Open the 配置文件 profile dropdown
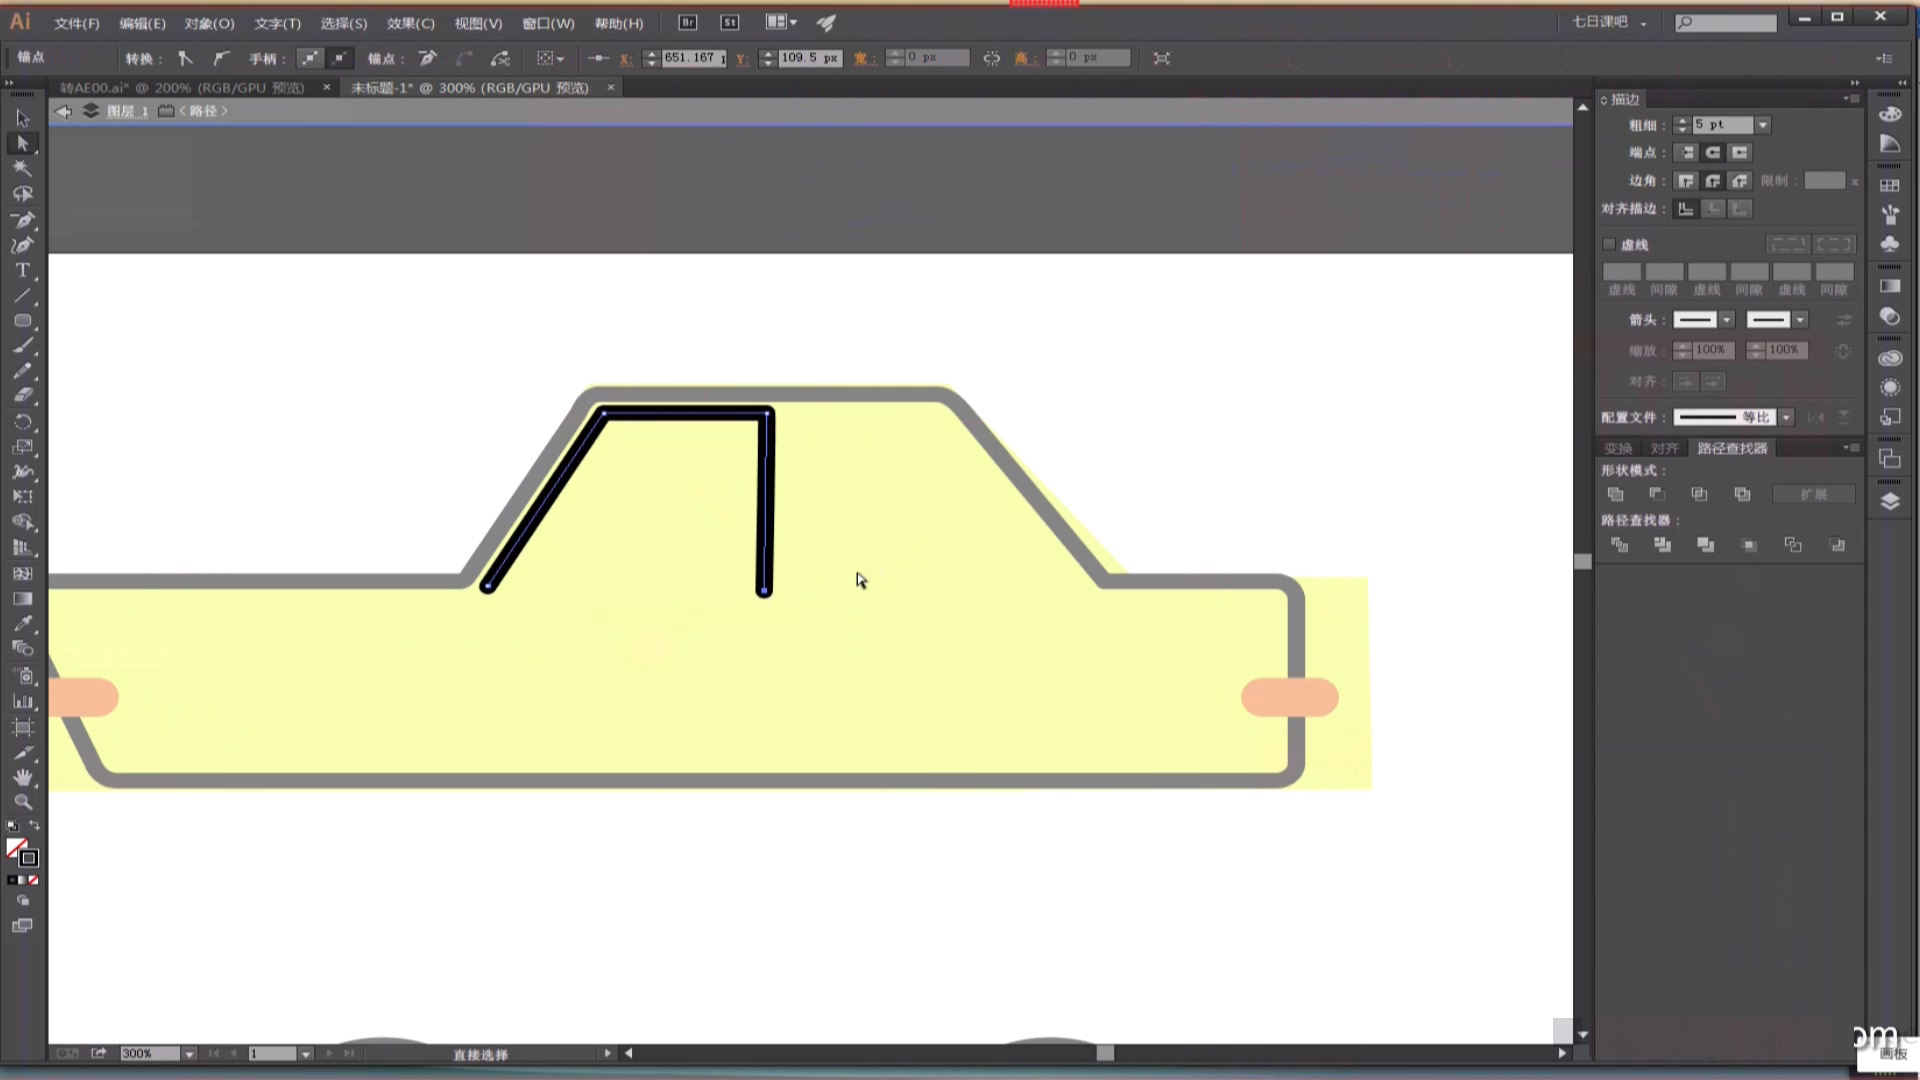 tap(1786, 417)
